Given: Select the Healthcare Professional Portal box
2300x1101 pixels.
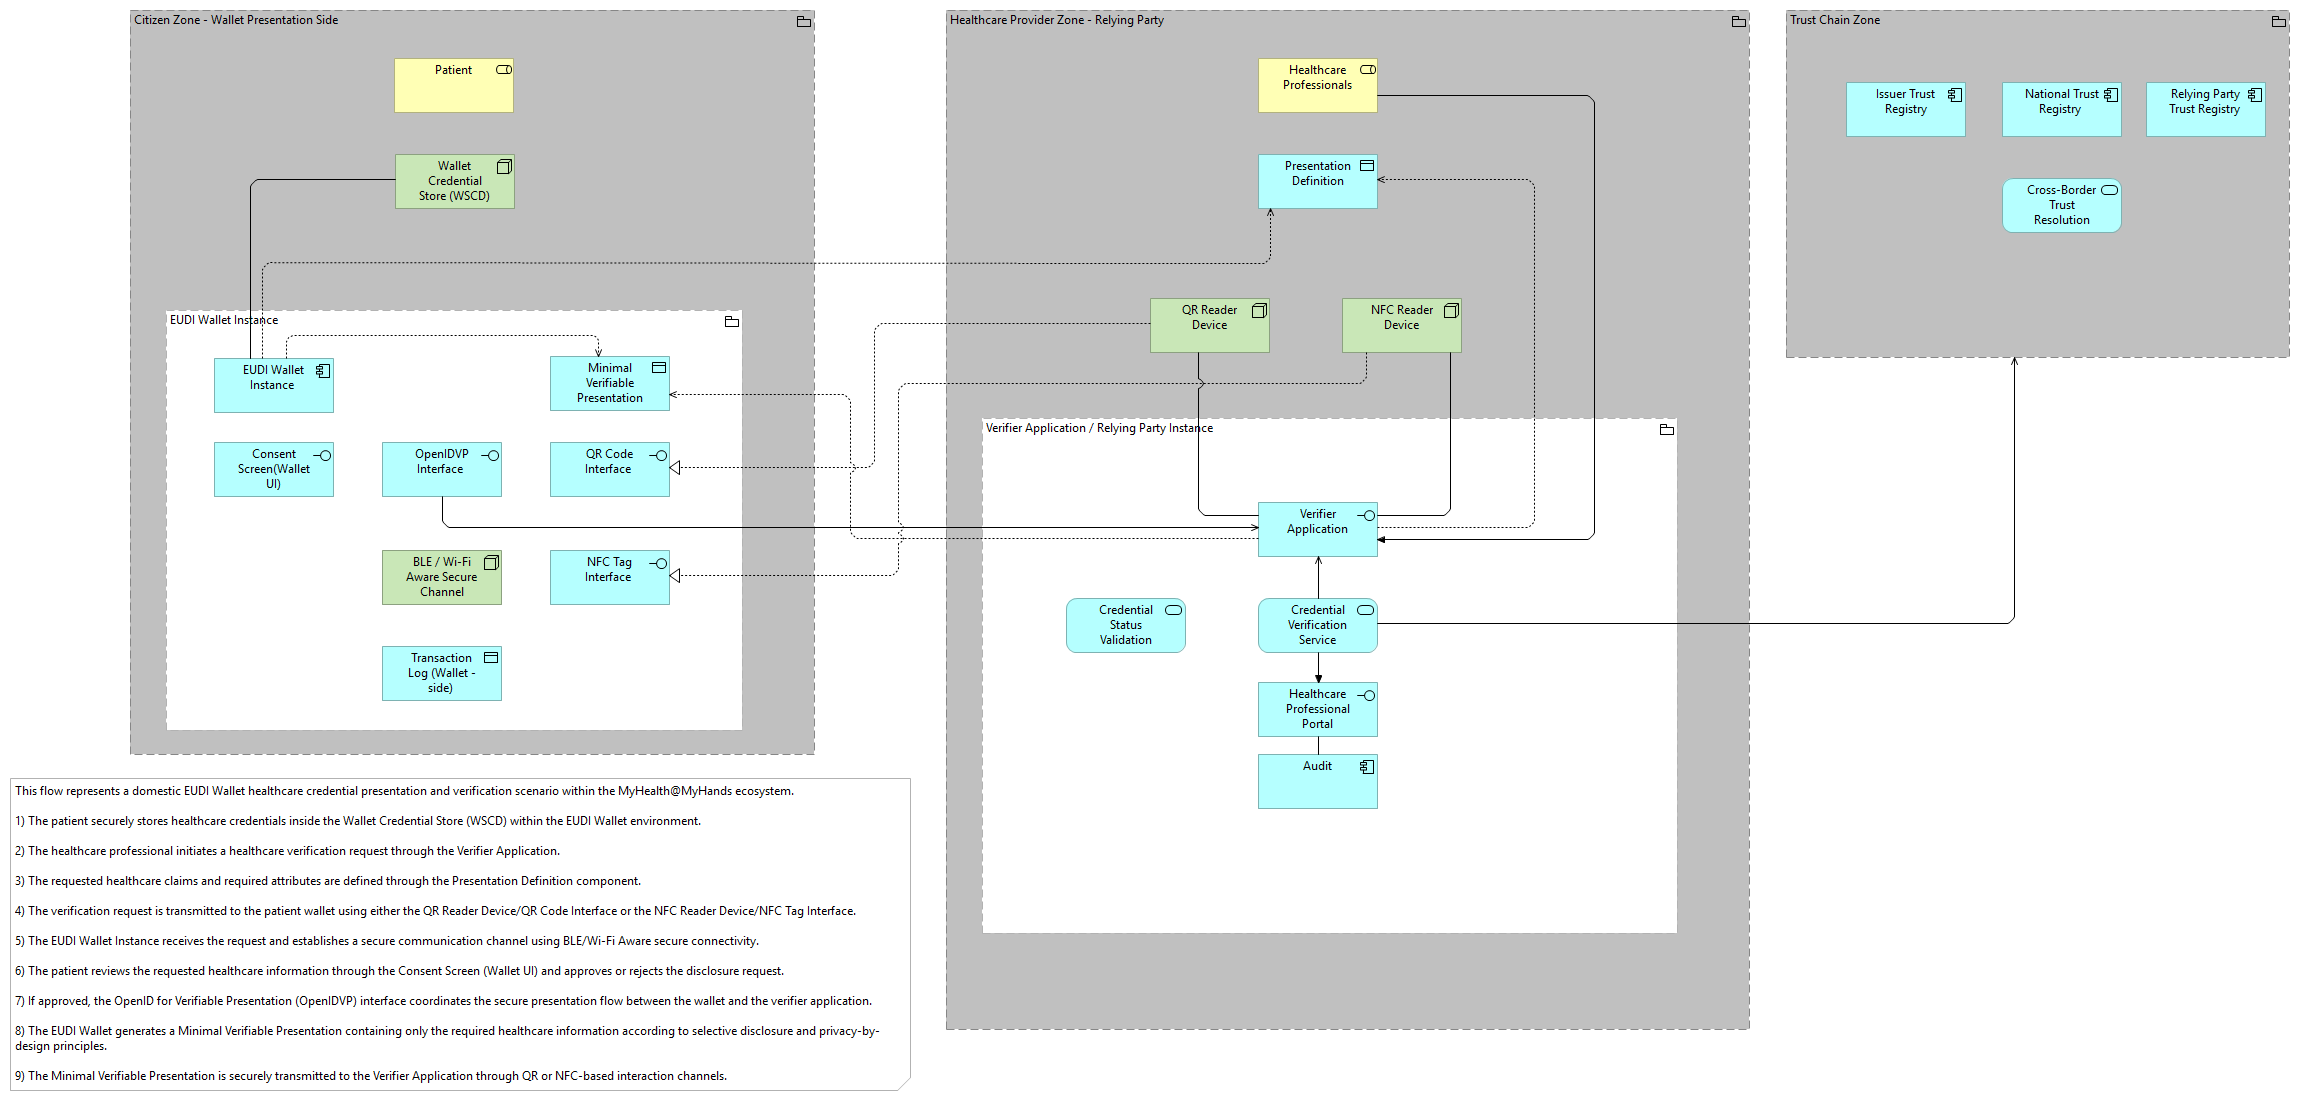Looking at the screenshot, I should point(1317,709).
